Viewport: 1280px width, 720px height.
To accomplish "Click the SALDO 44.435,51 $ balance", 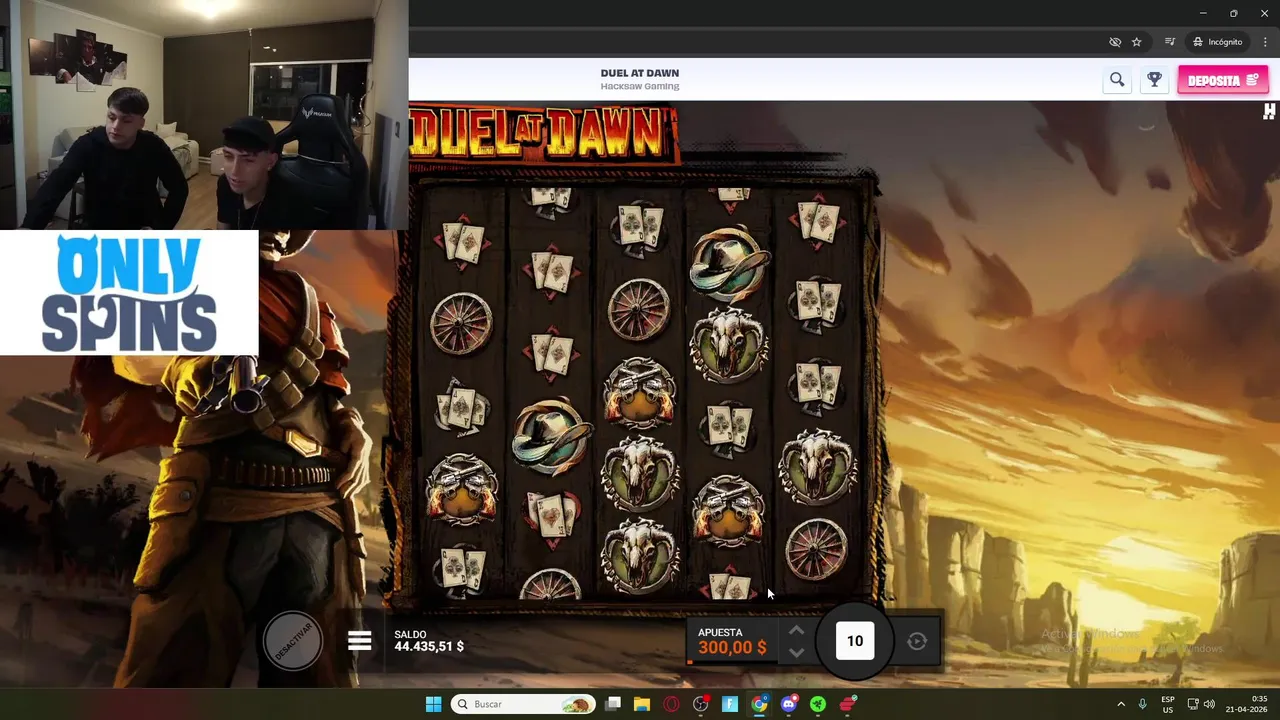I will click(x=429, y=641).
